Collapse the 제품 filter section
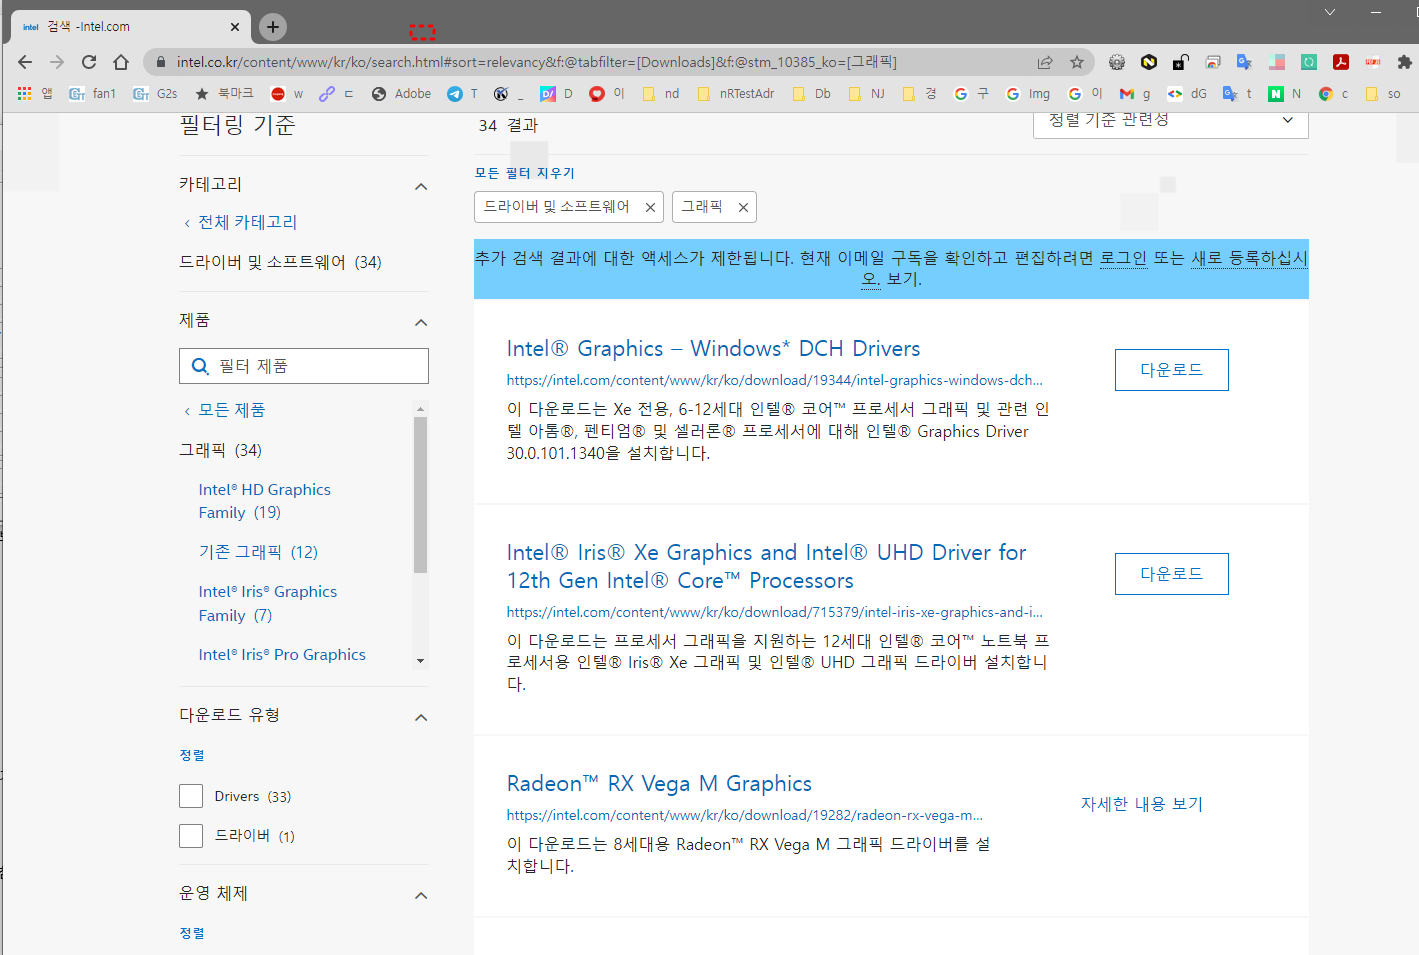This screenshot has height=955, width=1419. click(x=421, y=322)
